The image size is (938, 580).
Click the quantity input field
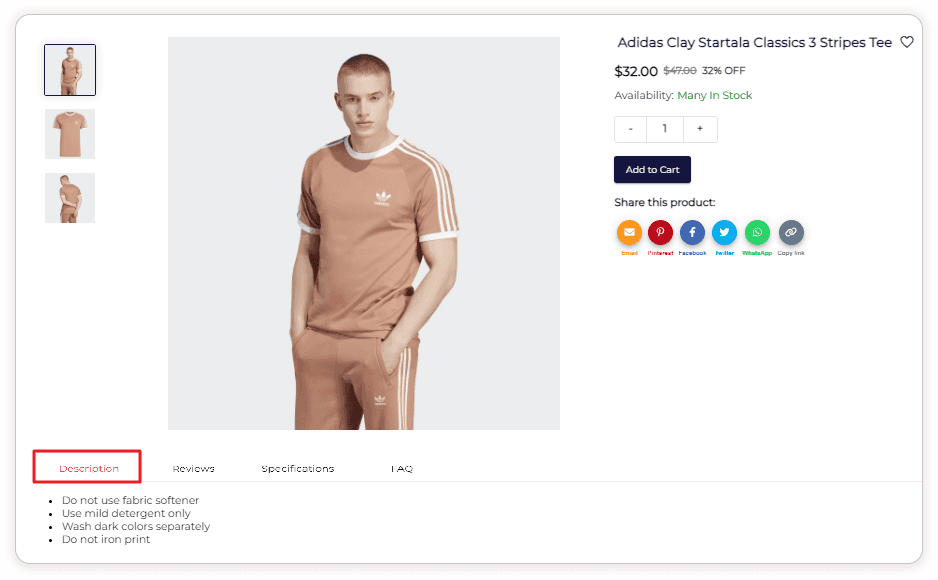tap(665, 129)
